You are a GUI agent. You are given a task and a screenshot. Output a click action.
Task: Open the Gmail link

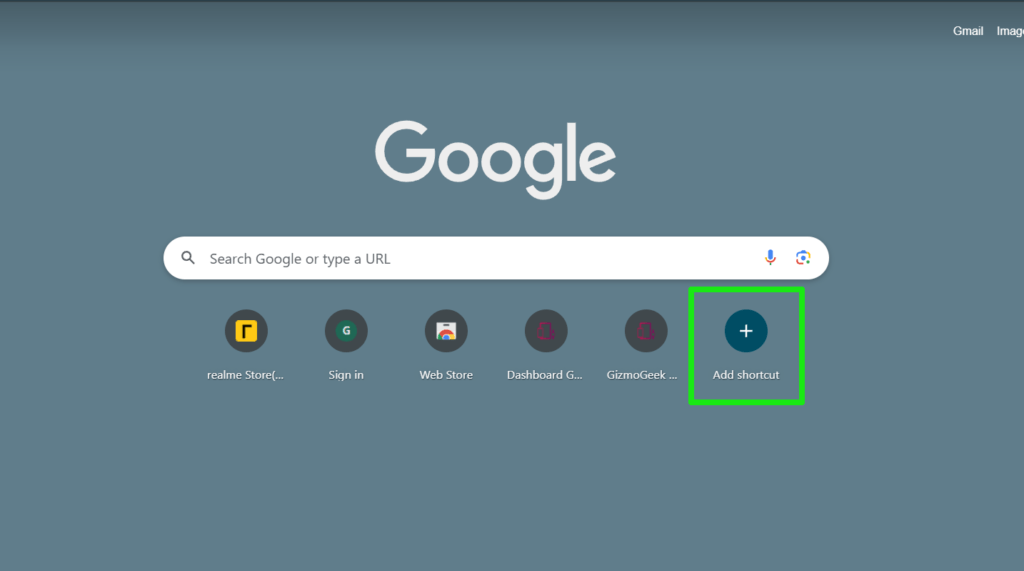[968, 31]
